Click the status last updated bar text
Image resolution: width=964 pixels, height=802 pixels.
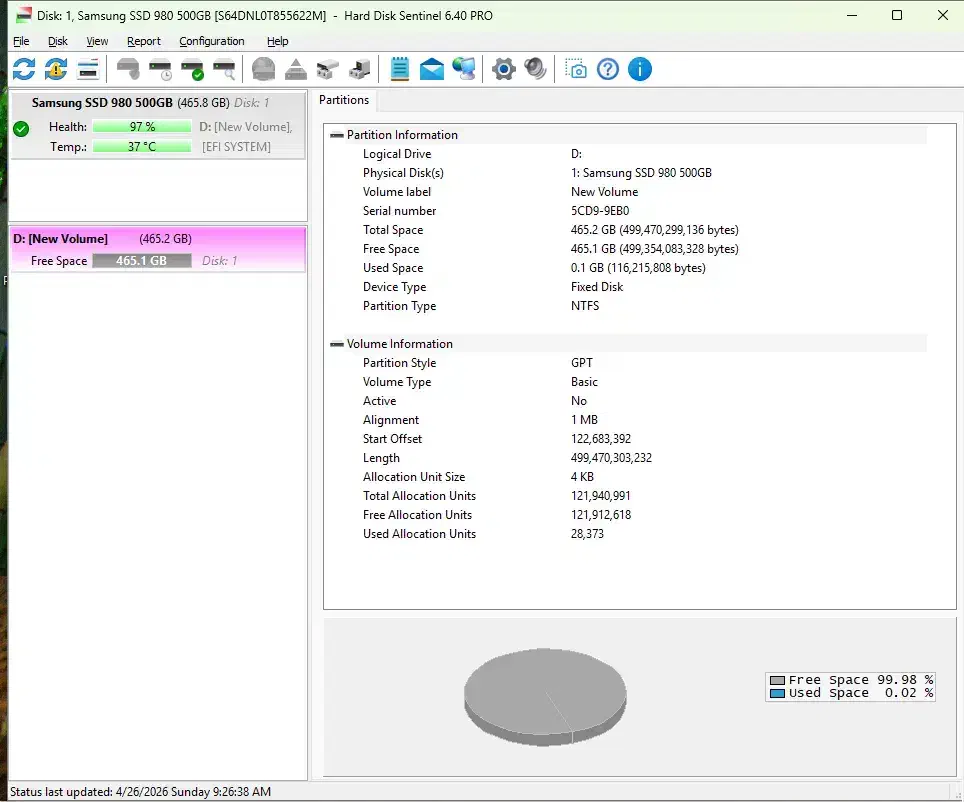click(x=140, y=792)
